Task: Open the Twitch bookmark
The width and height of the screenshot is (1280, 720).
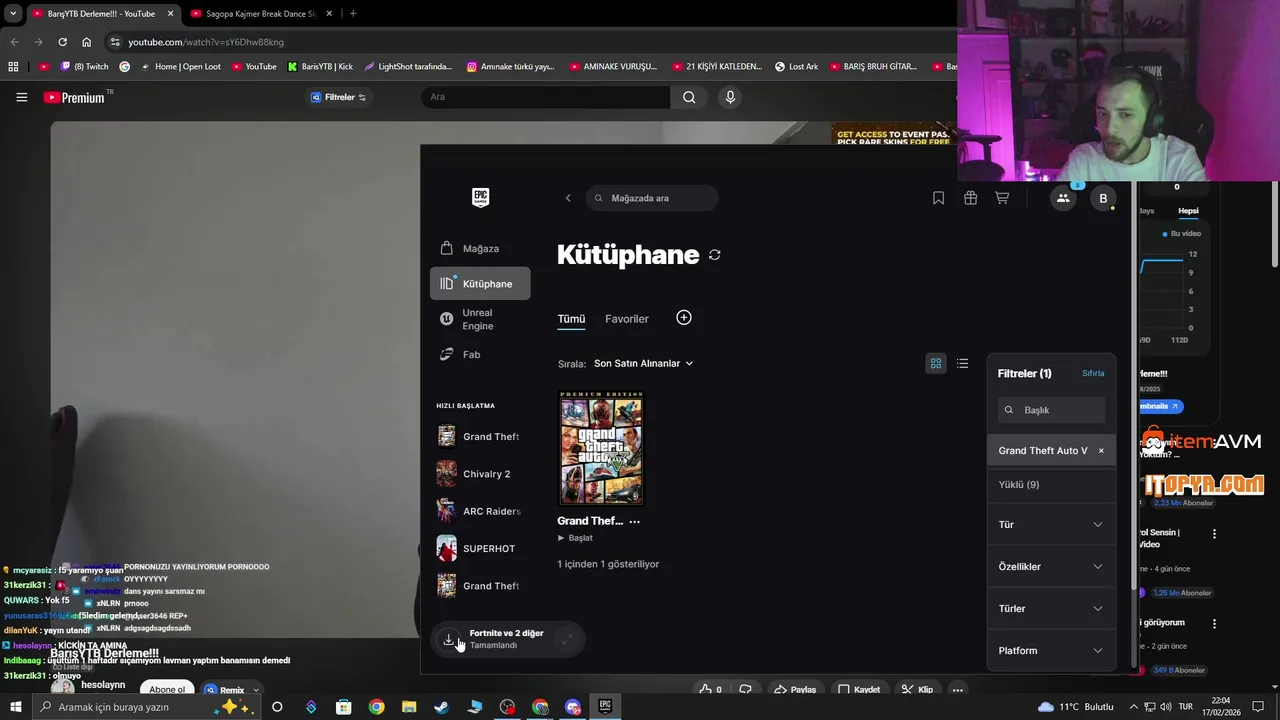Action: pyautogui.click(x=84, y=67)
